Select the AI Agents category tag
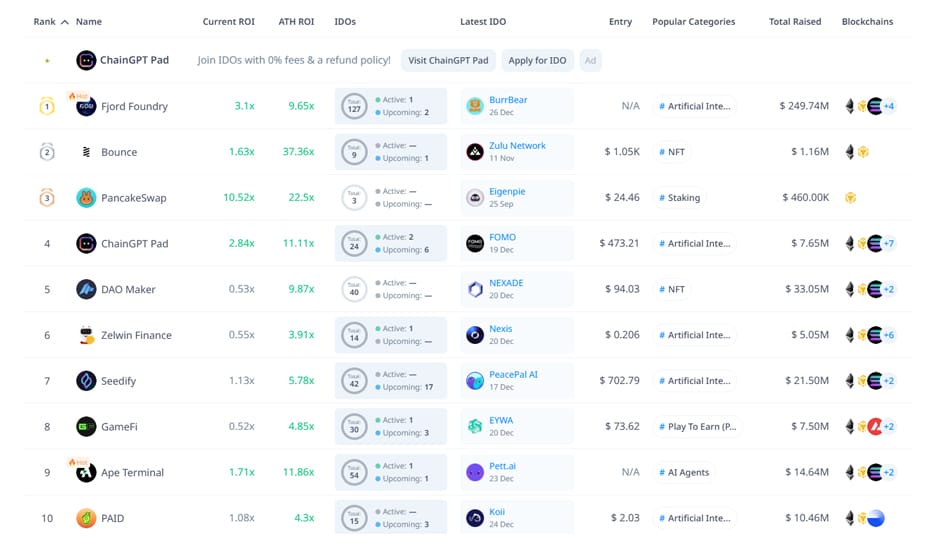 click(x=687, y=473)
